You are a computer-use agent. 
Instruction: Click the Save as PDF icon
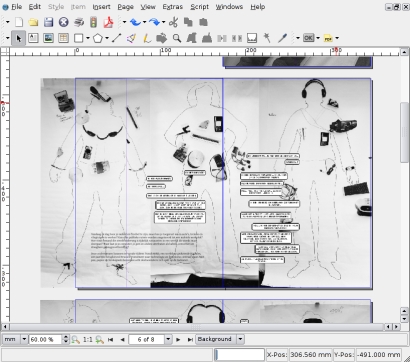coord(108,22)
